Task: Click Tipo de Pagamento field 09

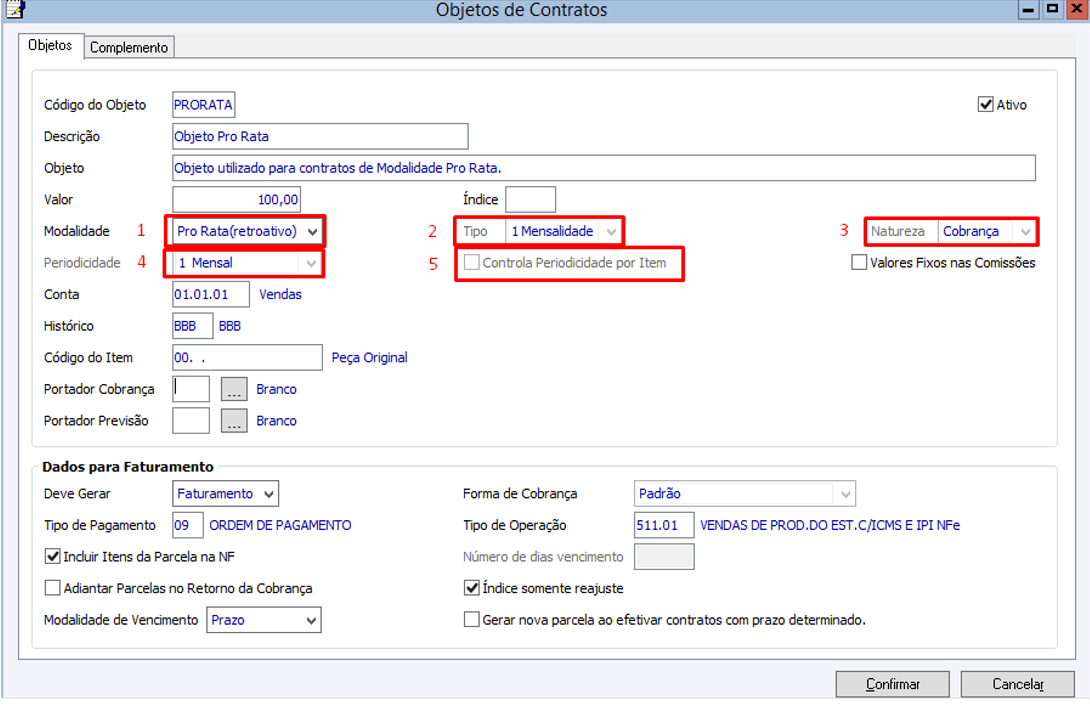Action: (x=188, y=525)
